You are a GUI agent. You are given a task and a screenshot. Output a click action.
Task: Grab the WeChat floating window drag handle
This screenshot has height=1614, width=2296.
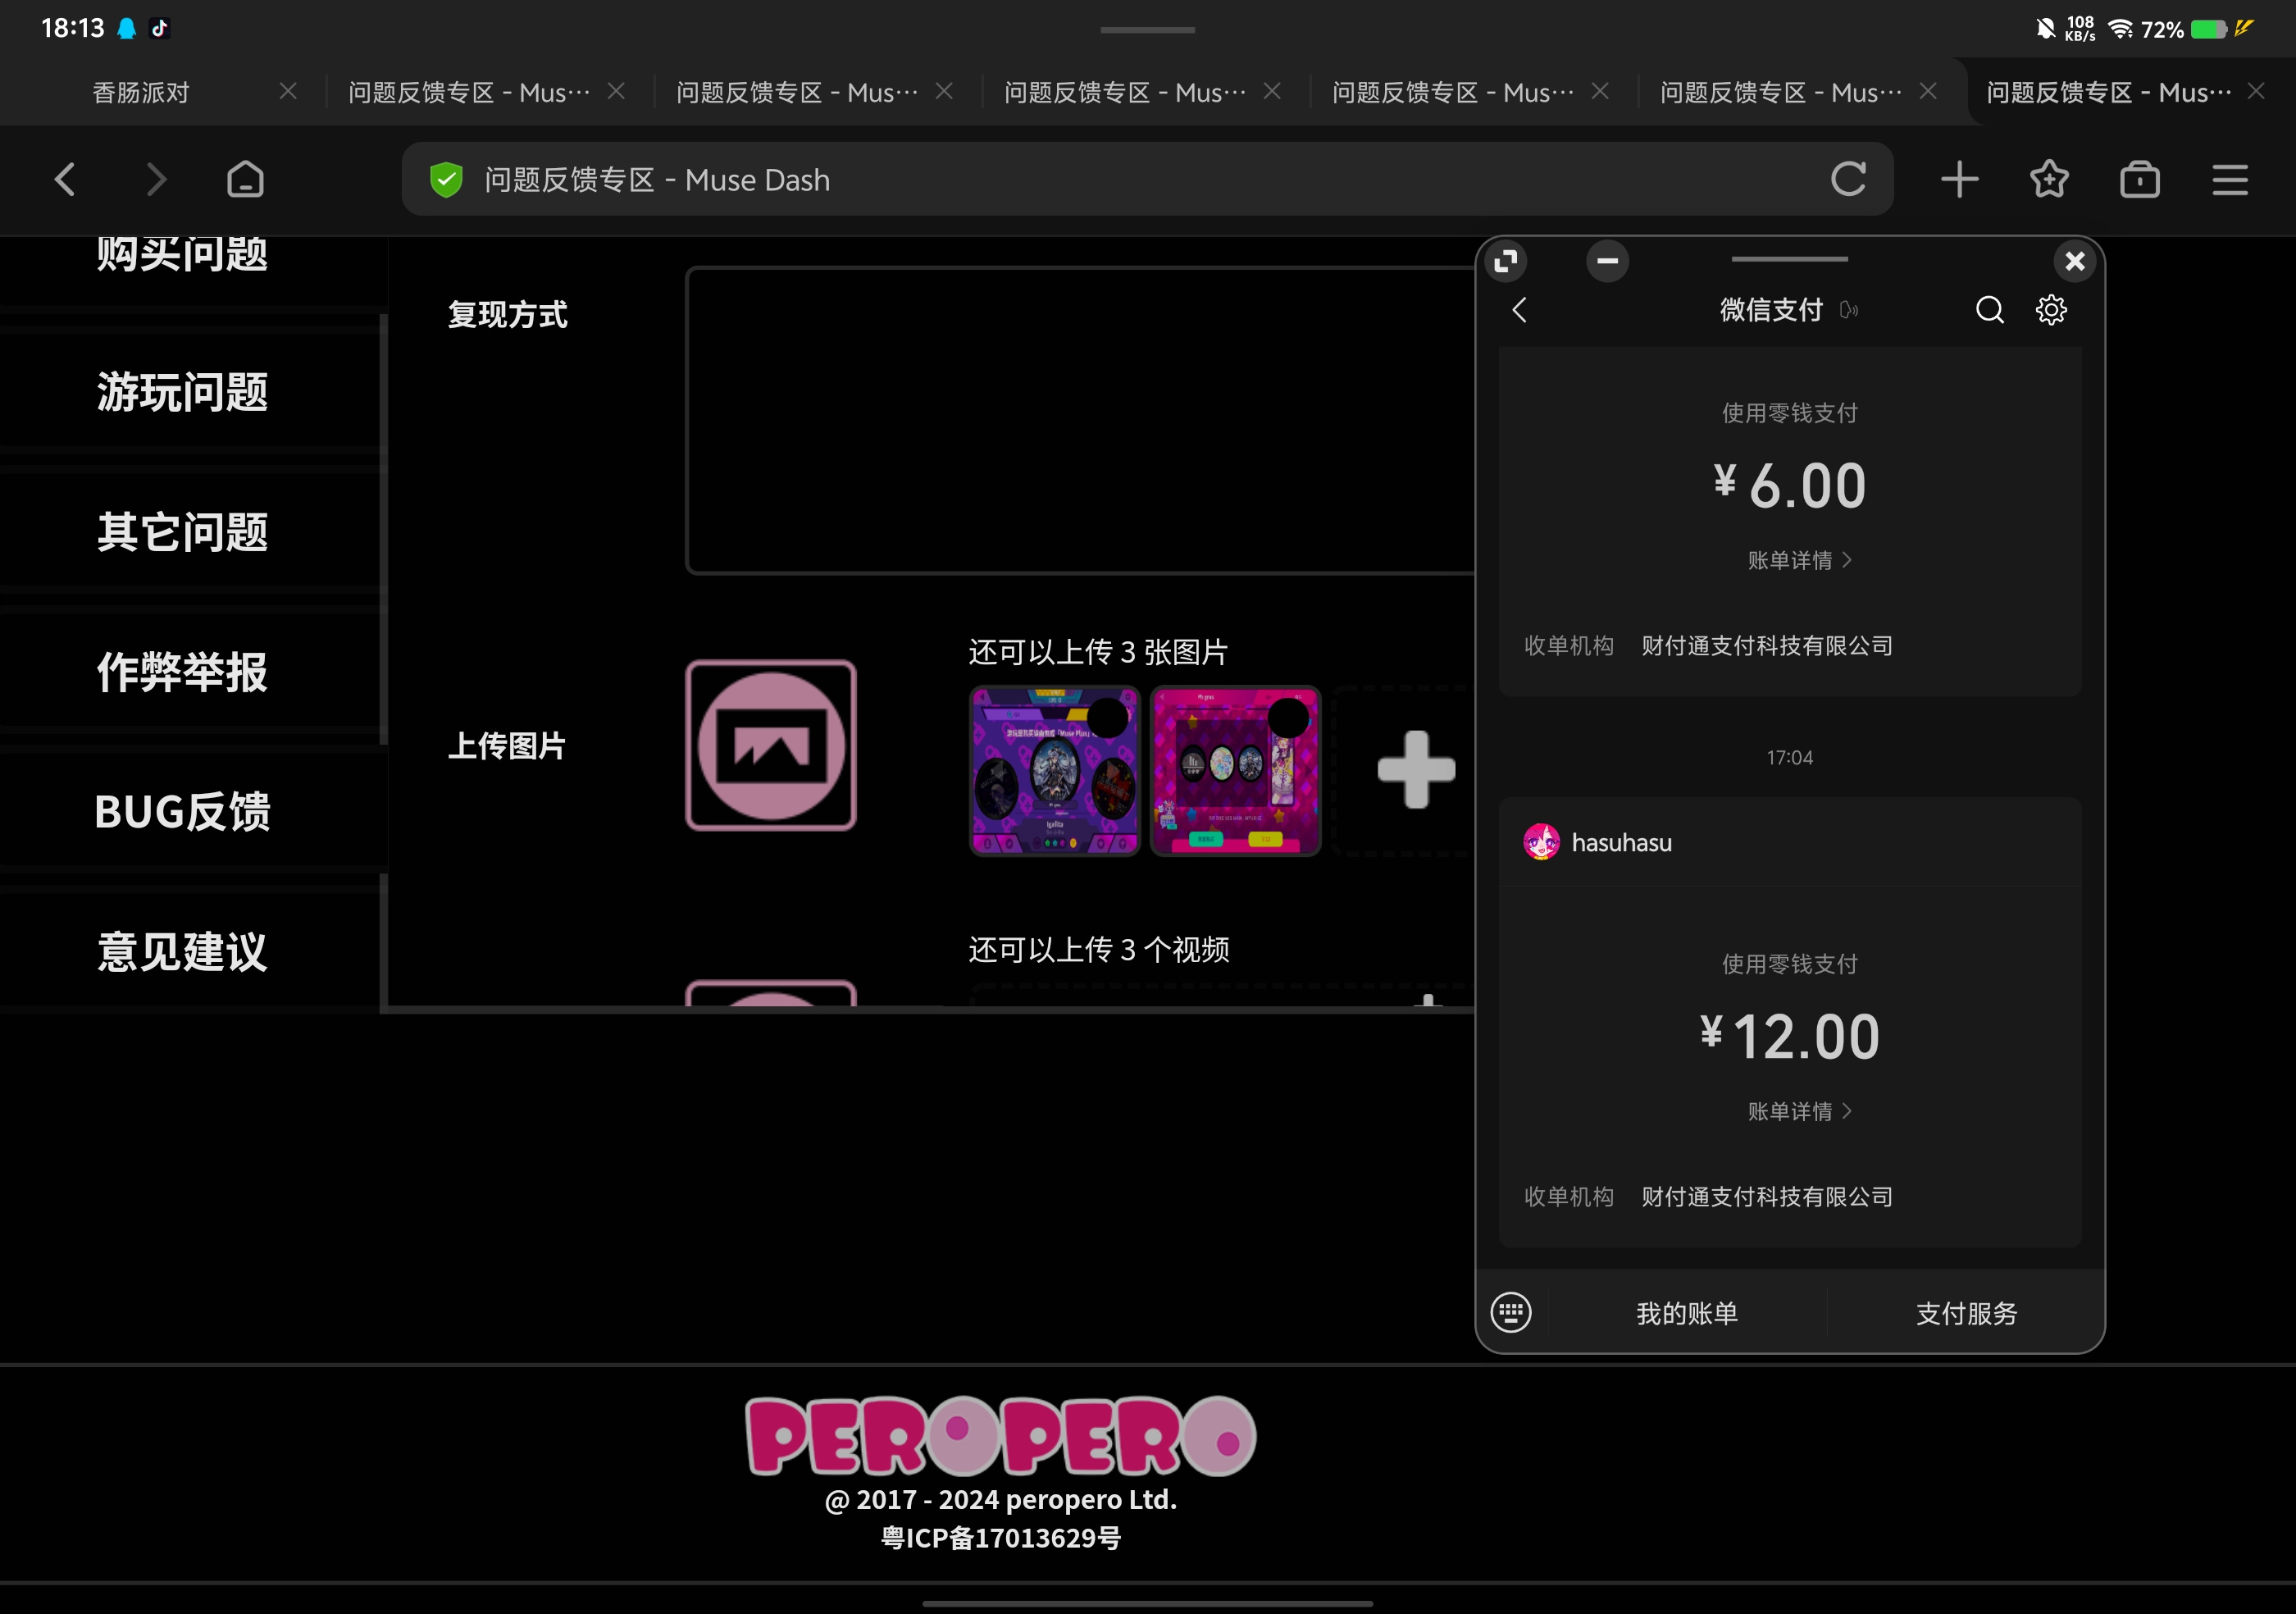tap(1789, 259)
